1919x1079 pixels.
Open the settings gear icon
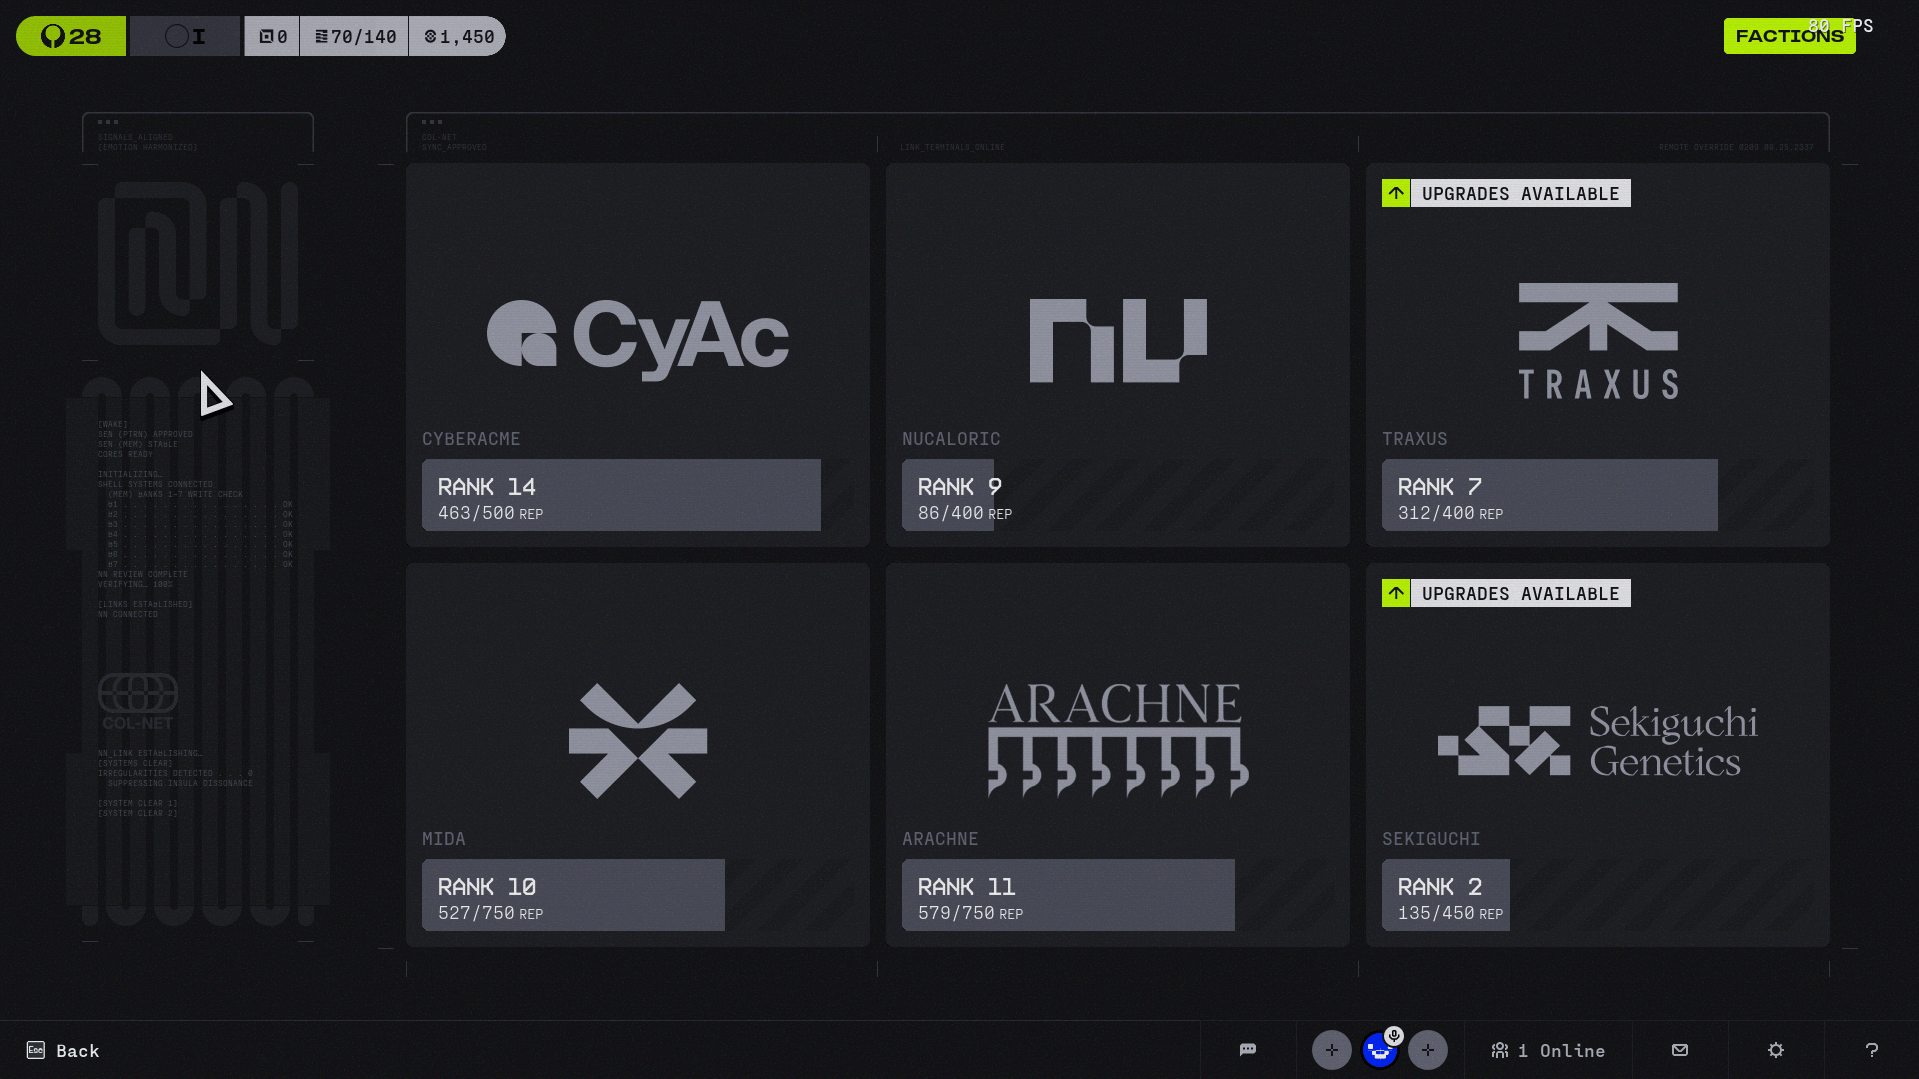1775,1050
